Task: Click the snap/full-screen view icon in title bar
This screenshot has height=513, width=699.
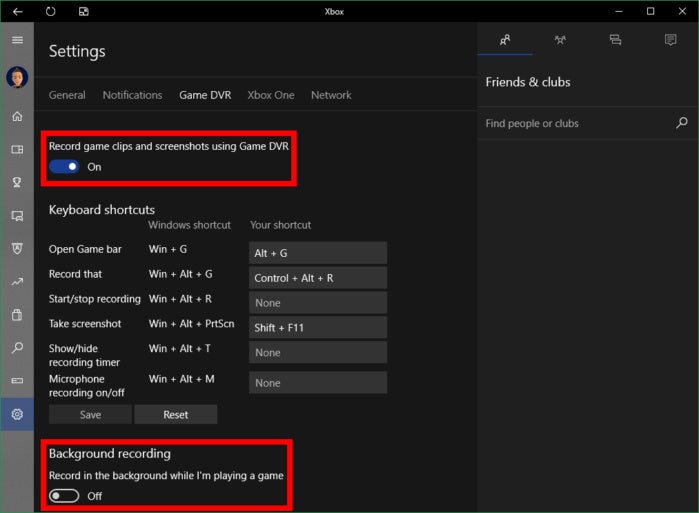Action: (x=83, y=12)
